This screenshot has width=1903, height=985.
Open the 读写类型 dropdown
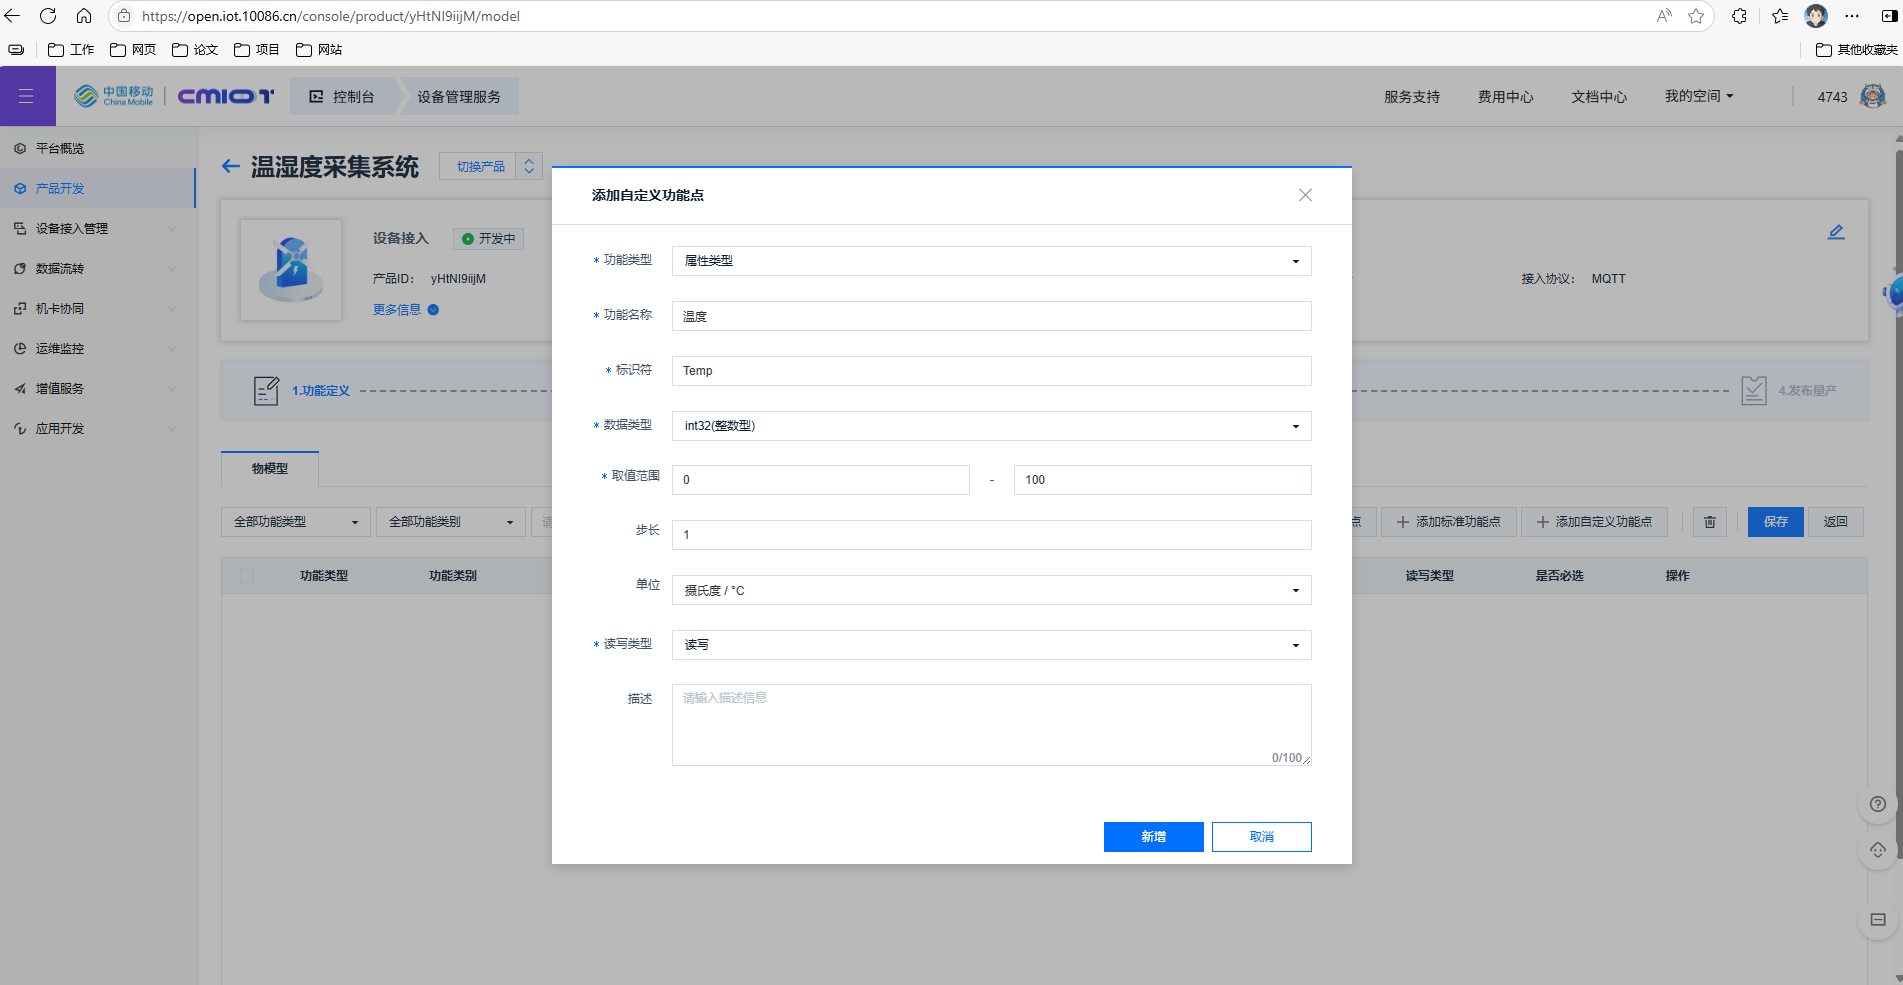pyautogui.click(x=991, y=645)
